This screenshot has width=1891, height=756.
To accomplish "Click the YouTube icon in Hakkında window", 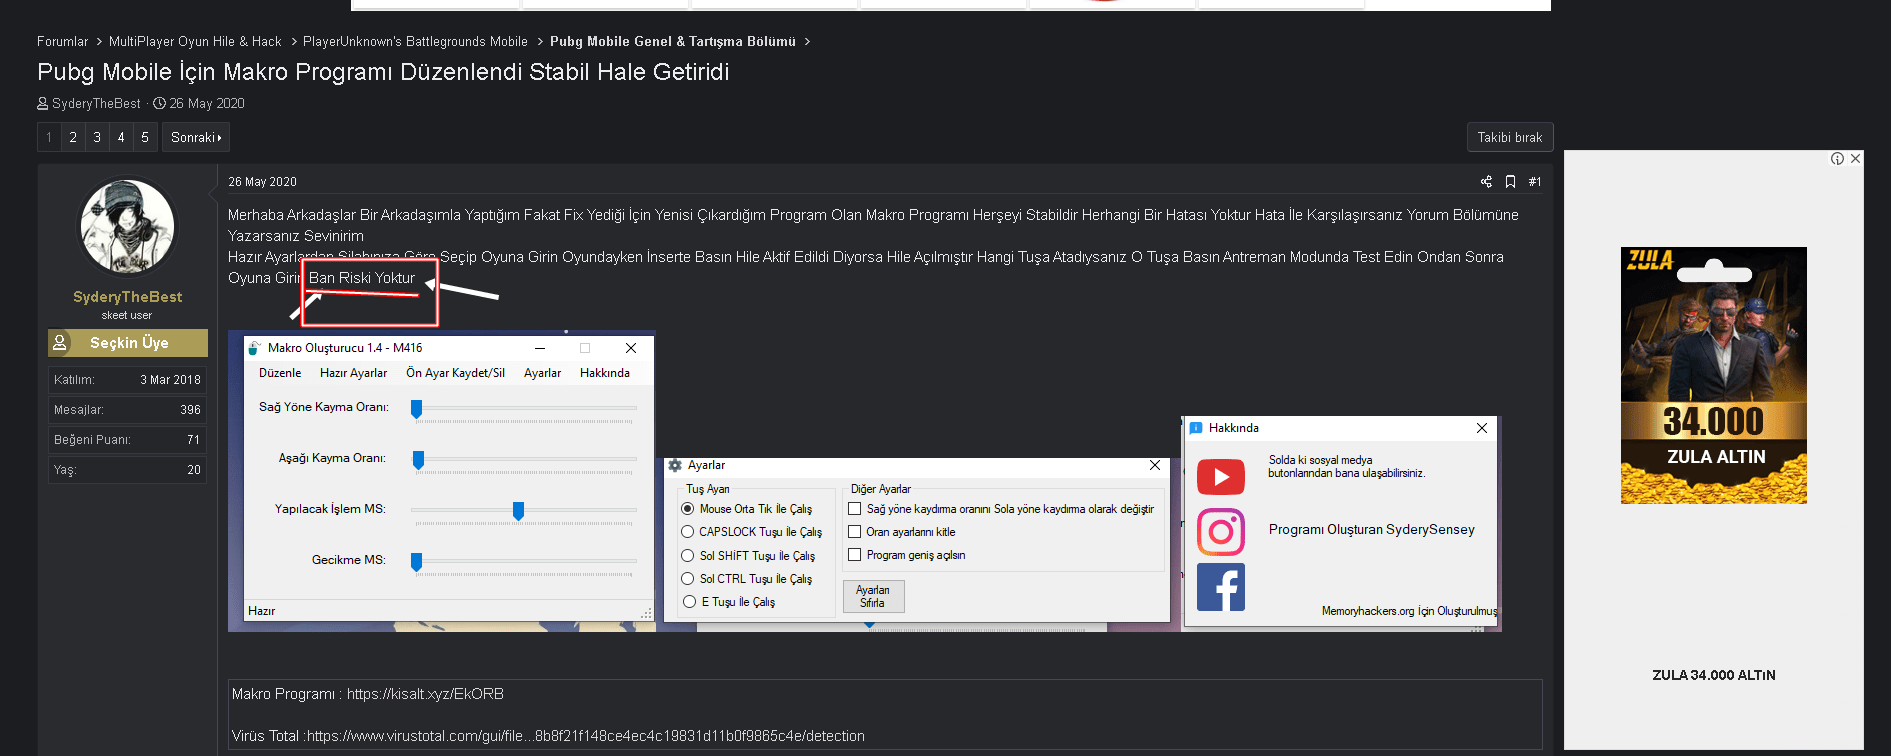I will click(1221, 477).
